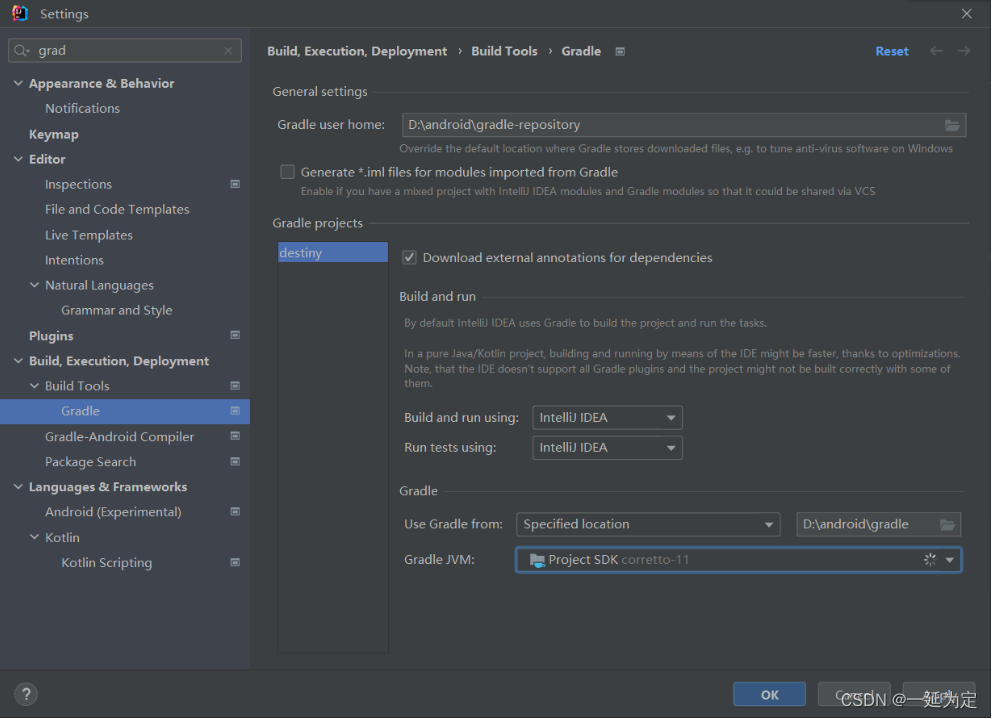The image size is (993, 719).
Task: Click project icon next to Gradle-Android Compiler
Action: pos(235,436)
